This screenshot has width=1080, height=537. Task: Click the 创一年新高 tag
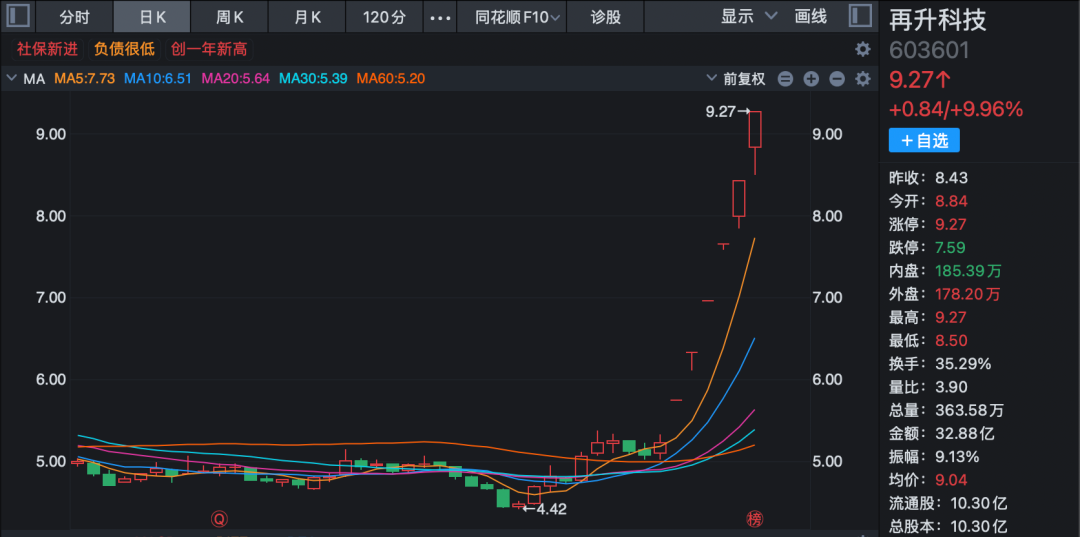point(208,49)
